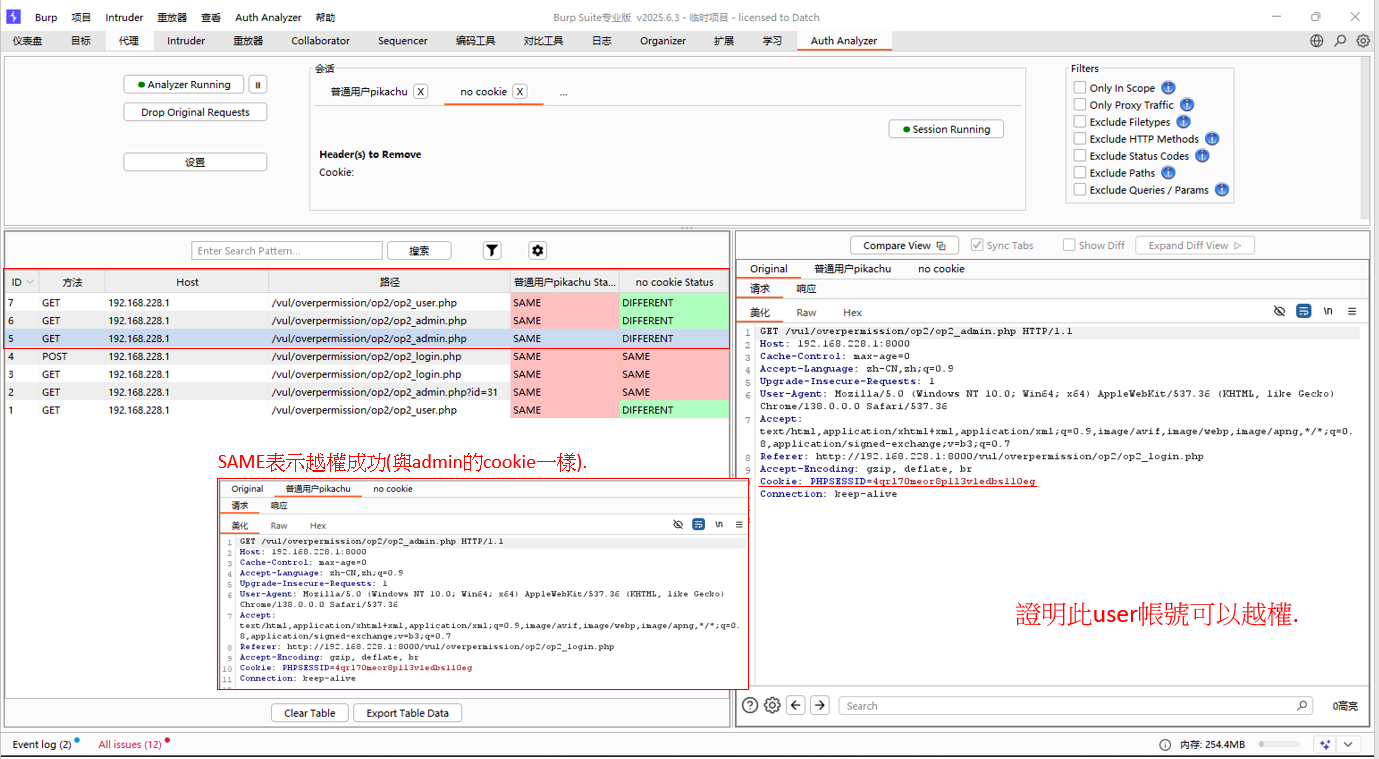This screenshot has width=1379, height=759.
Task: Pause the analyzer with the pause icon
Action: pyautogui.click(x=258, y=85)
